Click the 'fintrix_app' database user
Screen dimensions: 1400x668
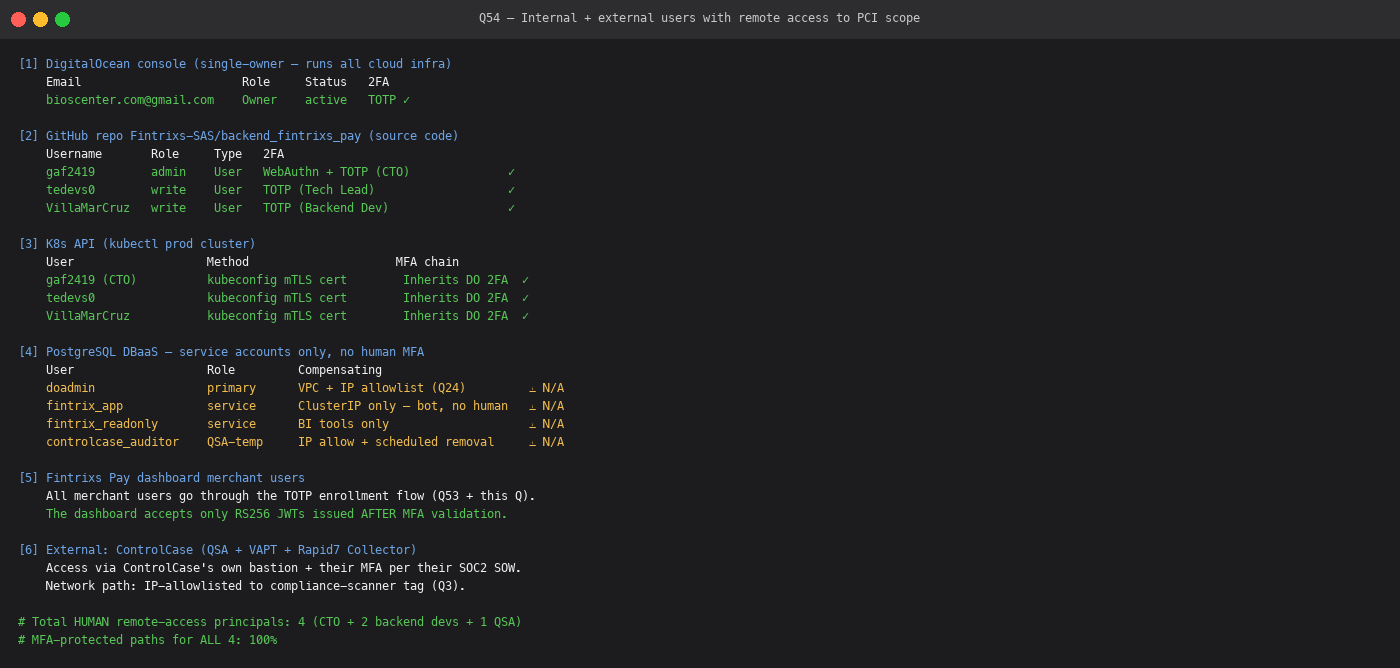84,406
